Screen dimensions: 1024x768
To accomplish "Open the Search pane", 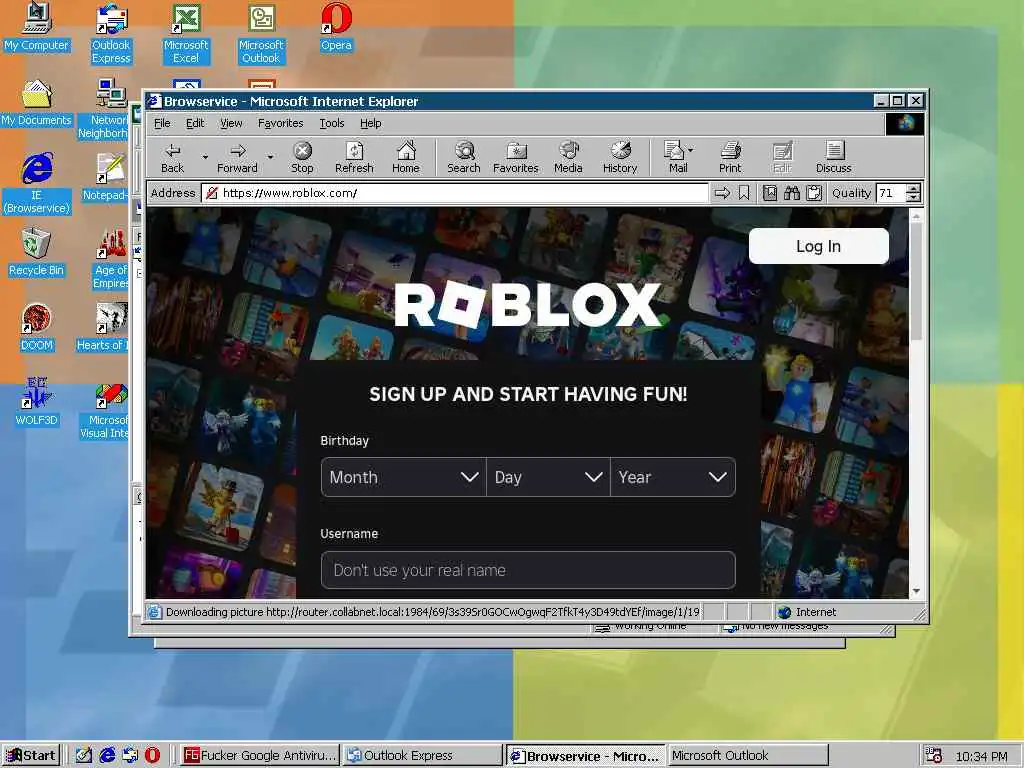I will [x=464, y=158].
